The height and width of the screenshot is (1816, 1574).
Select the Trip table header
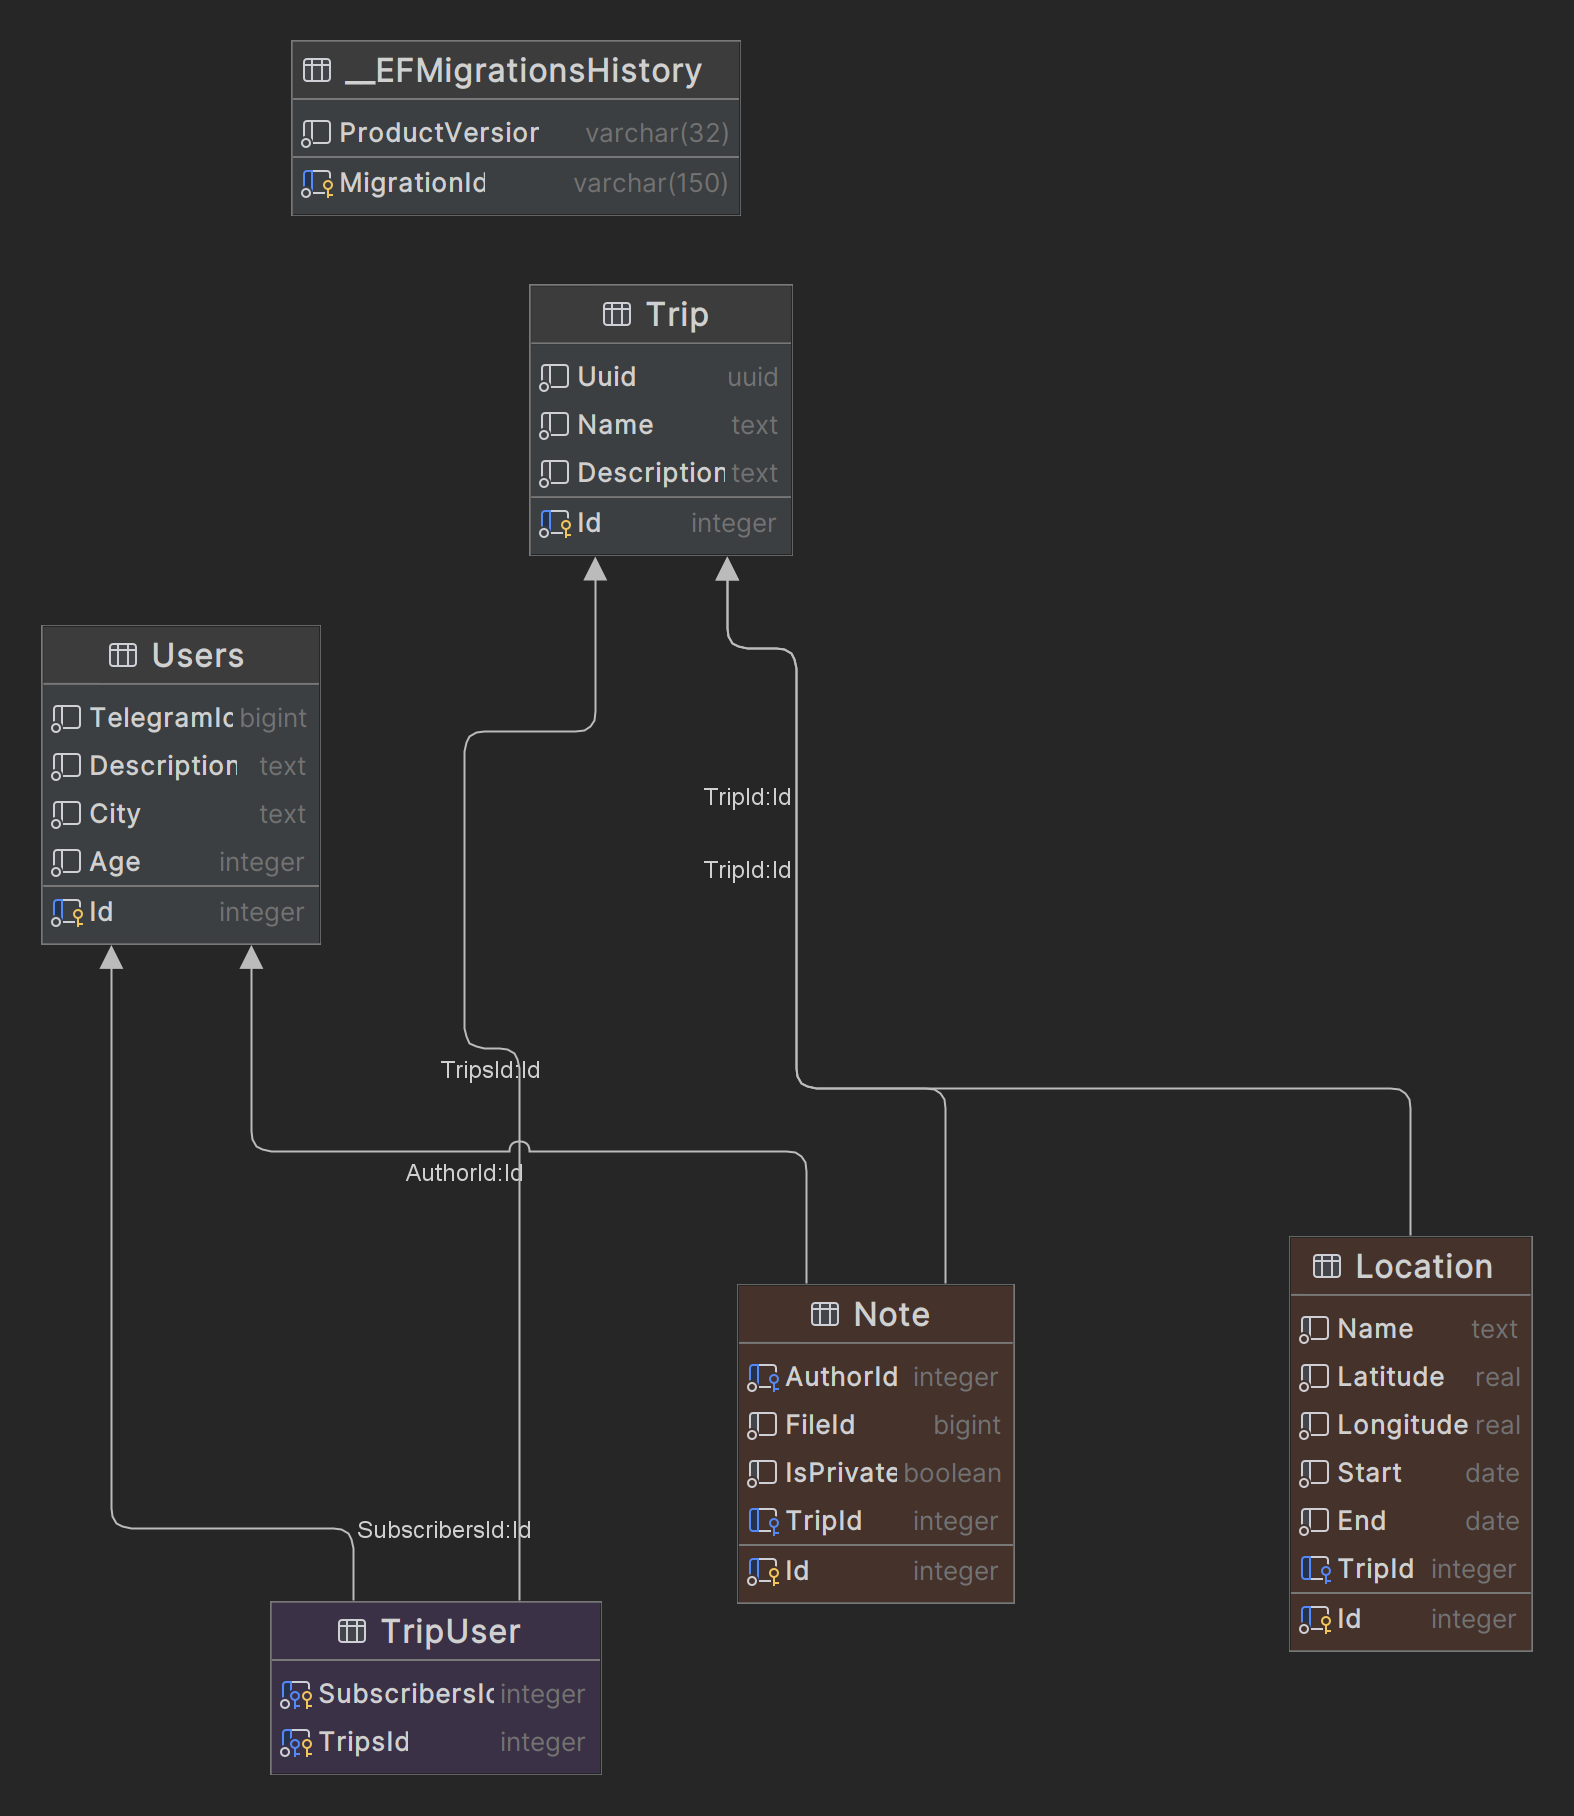coord(661,314)
